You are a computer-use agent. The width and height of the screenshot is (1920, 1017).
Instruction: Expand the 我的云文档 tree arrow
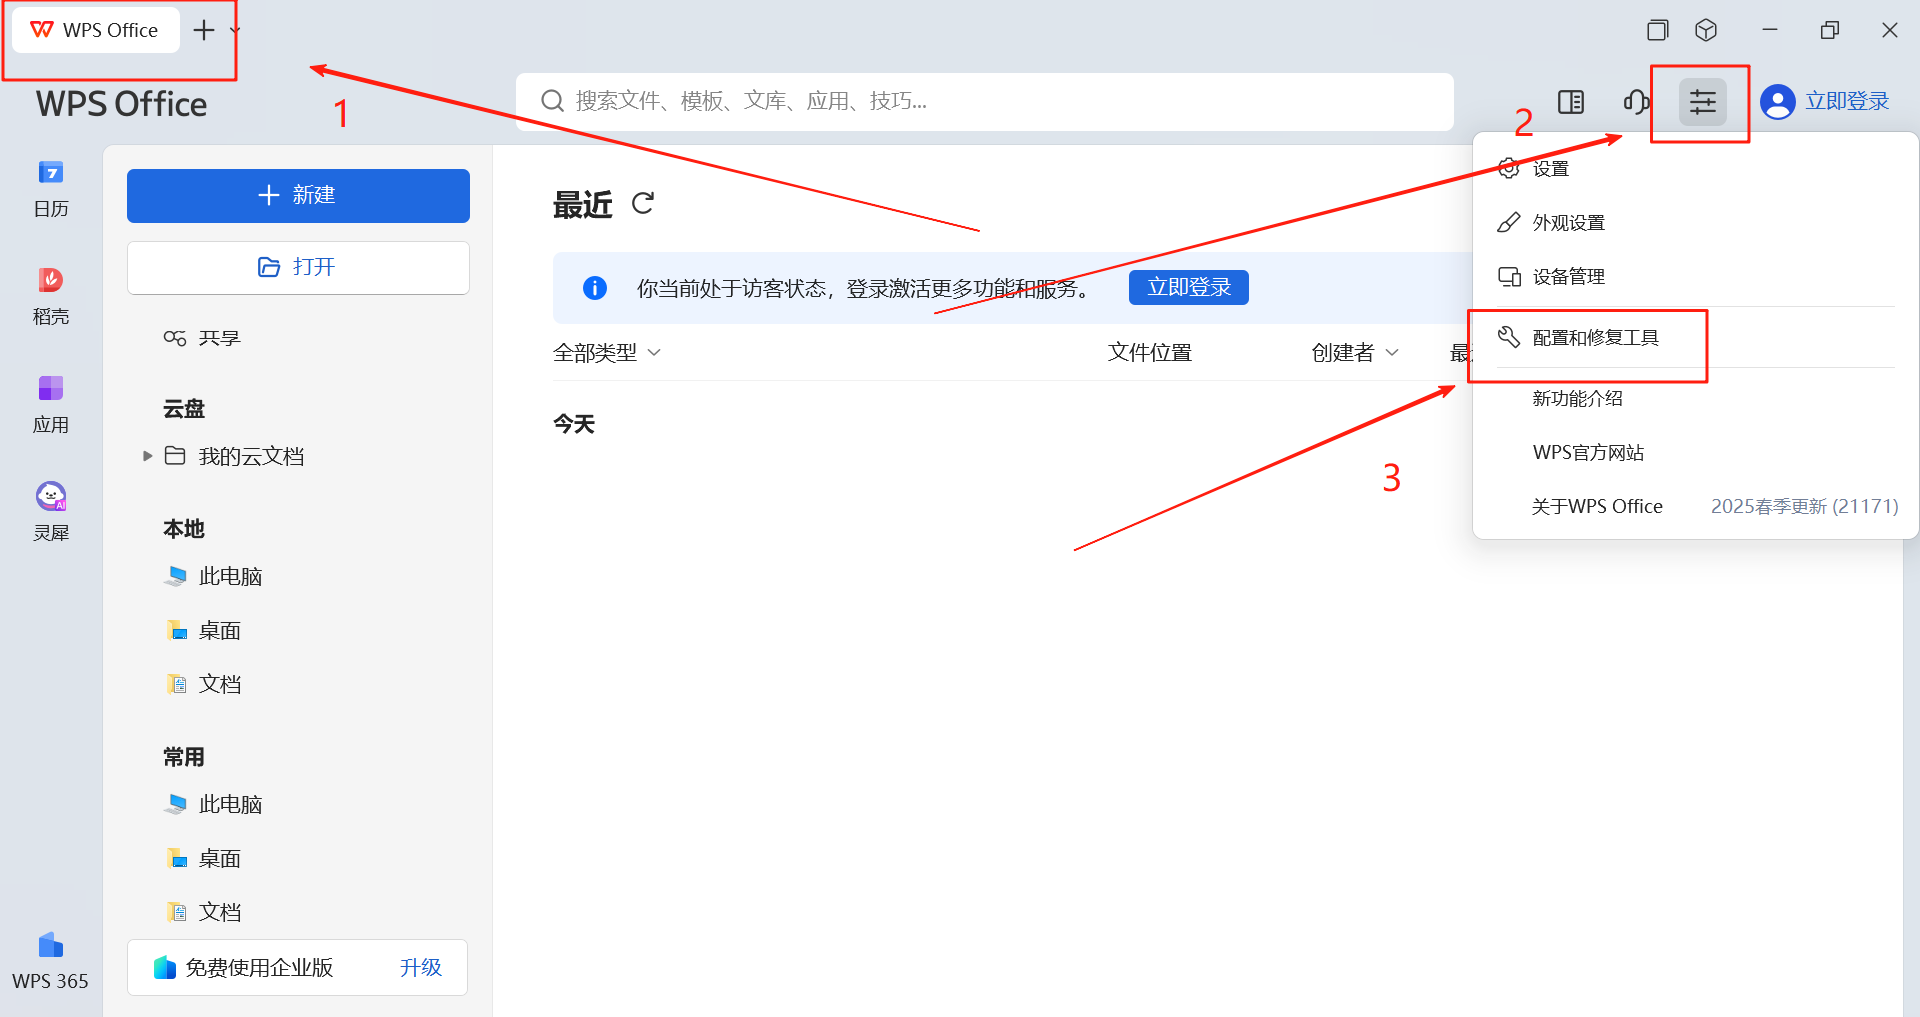pyautogui.click(x=148, y=456)
